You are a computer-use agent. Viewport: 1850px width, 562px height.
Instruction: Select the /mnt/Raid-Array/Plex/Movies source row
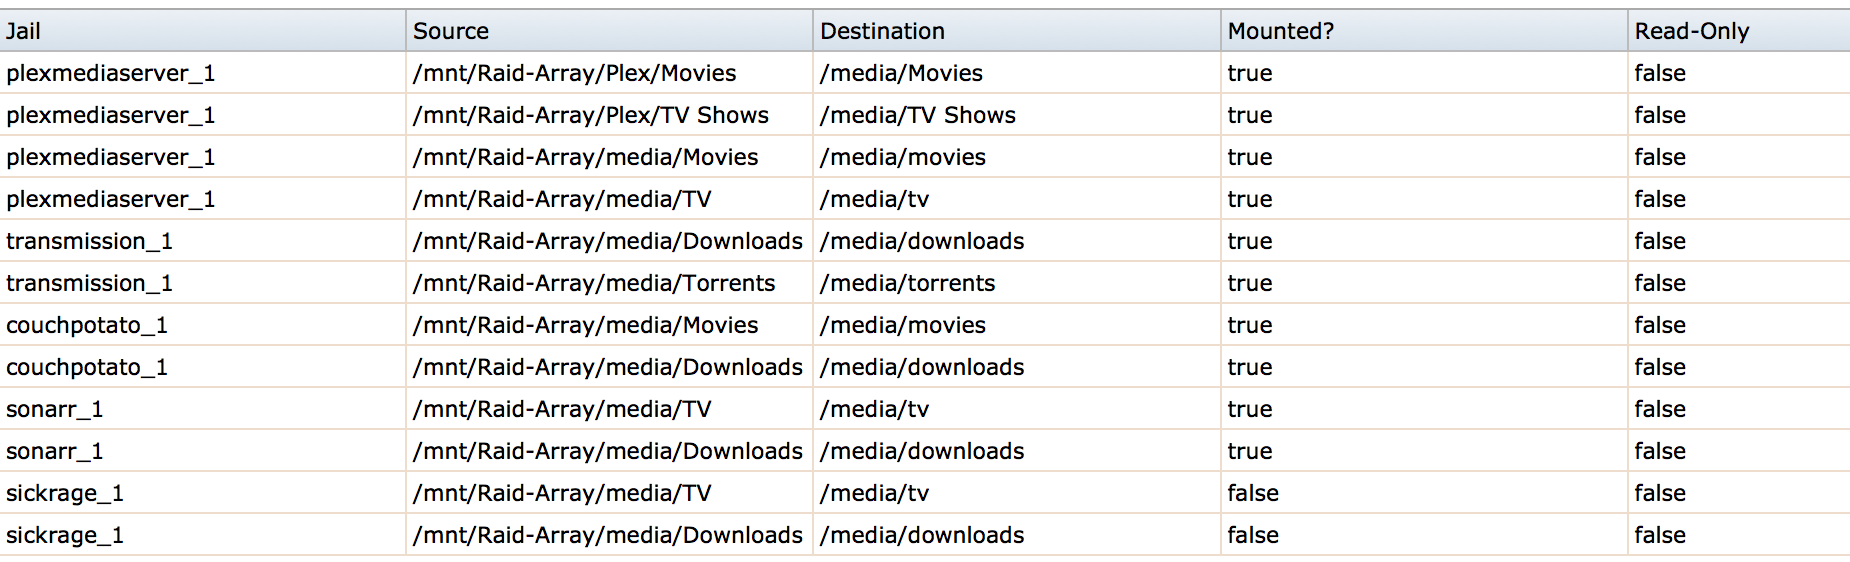pos(925,73)
